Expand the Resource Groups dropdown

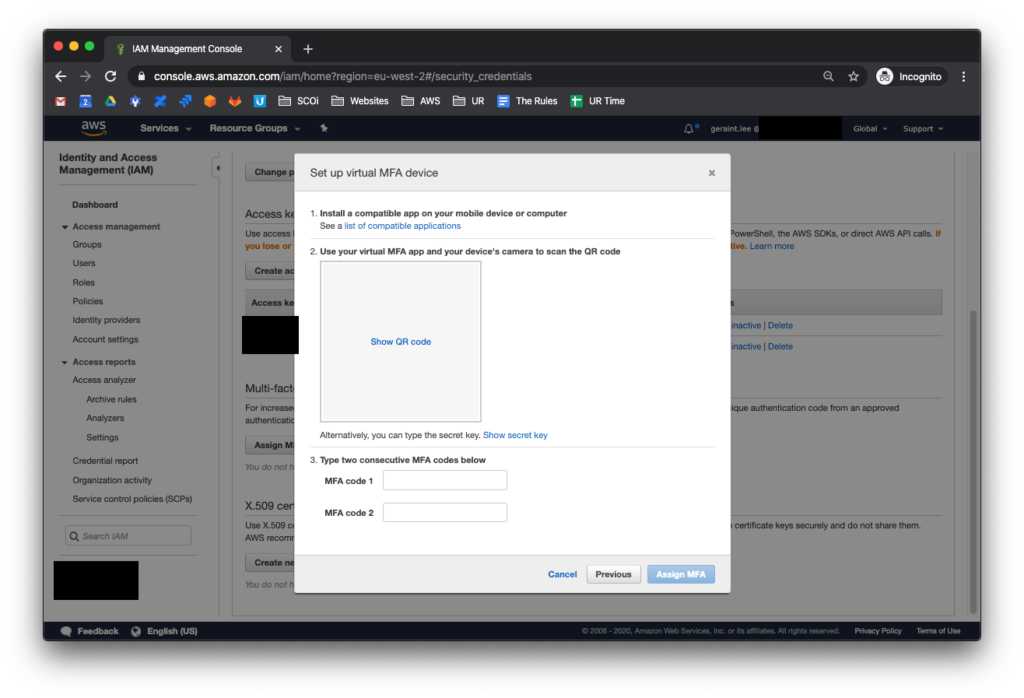[255, 129]
